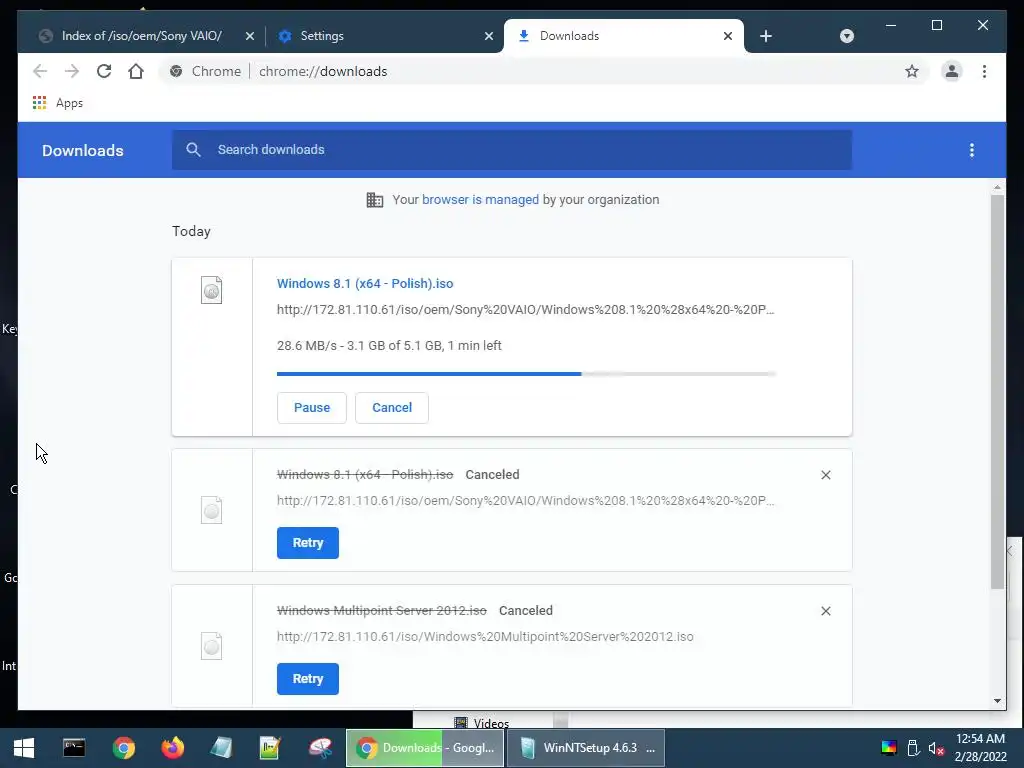
Task: Open the clock showing 12:54 AM
Action: (980, 748)
